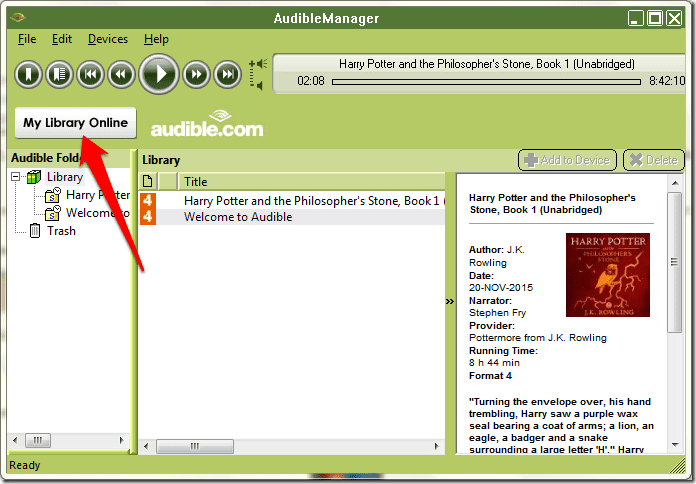Click up arrow in the details scrollbar
This screenshot has width=696, height=484.
click(675, 183)
